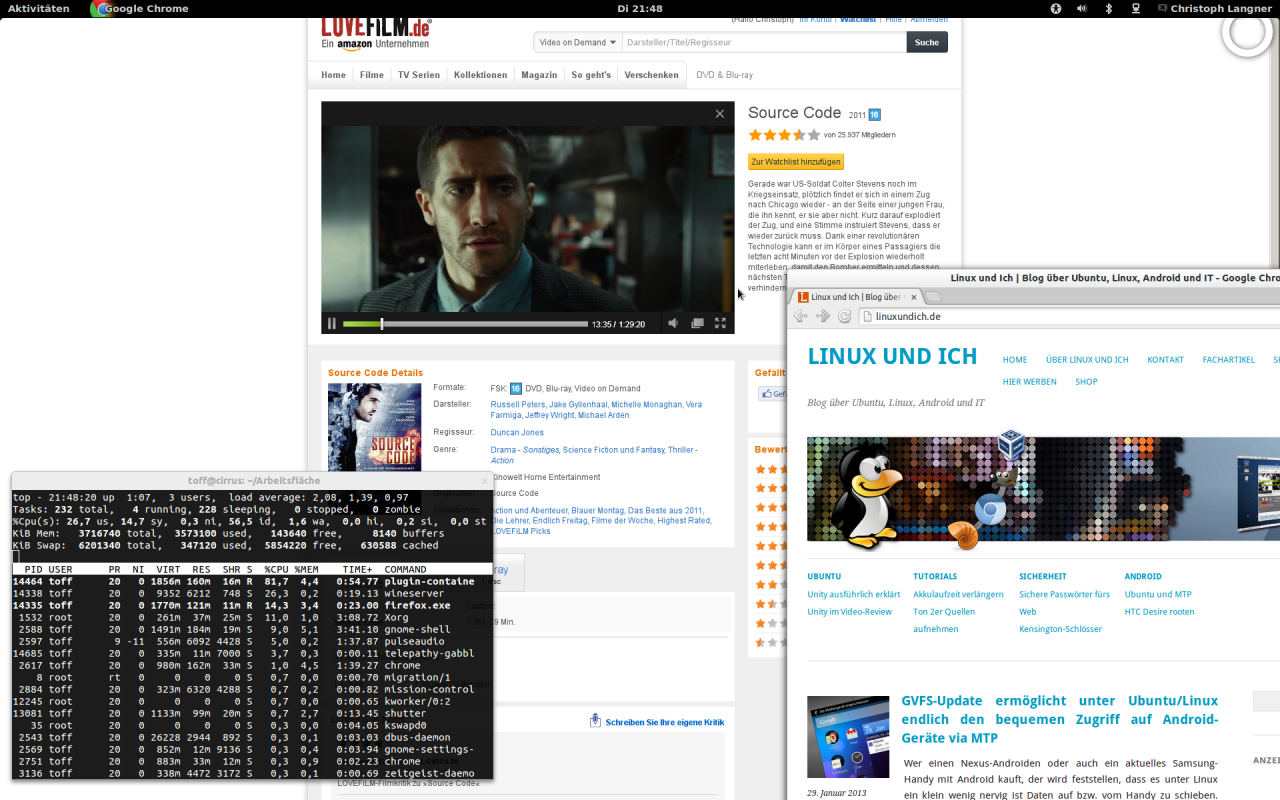Open Akkulaufzeit verlängern link
The image size is (1280, 800).
(x=958, y=594)
